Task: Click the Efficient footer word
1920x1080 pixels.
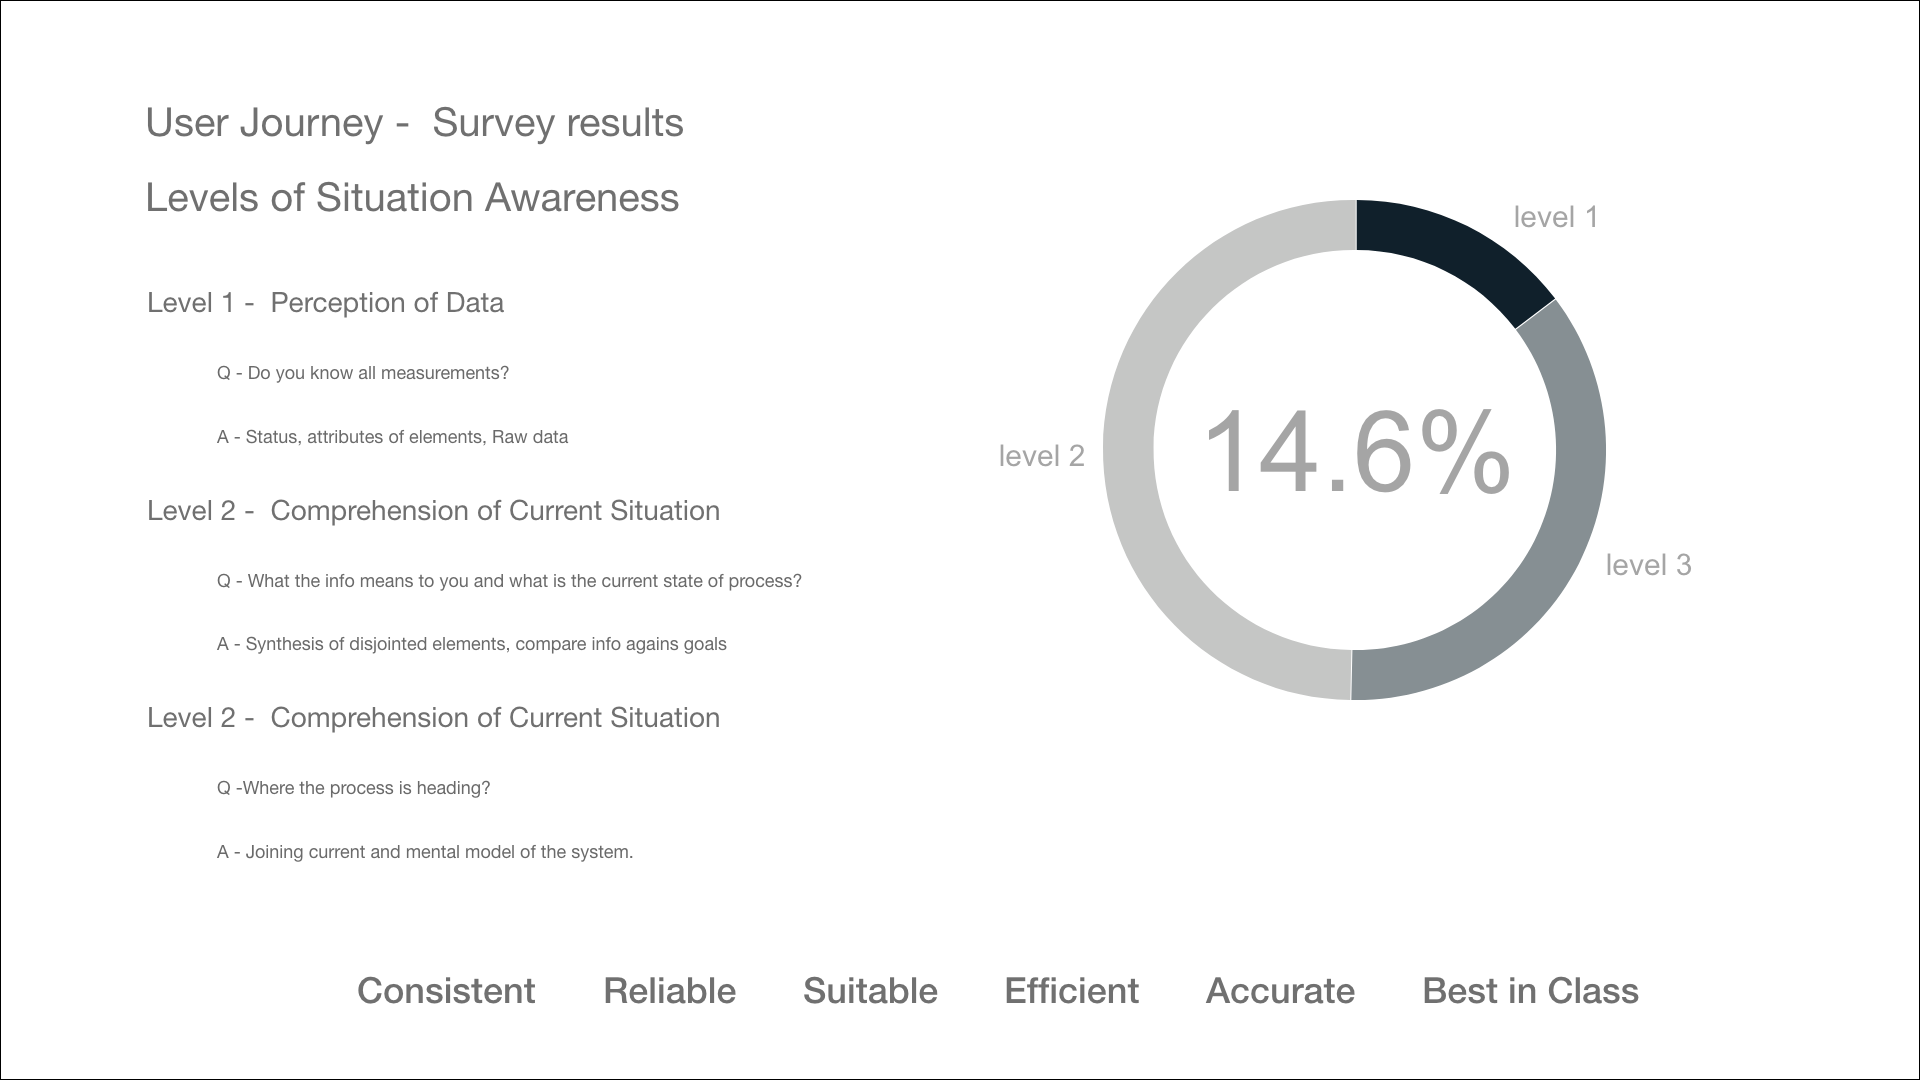Action: 1071,991
